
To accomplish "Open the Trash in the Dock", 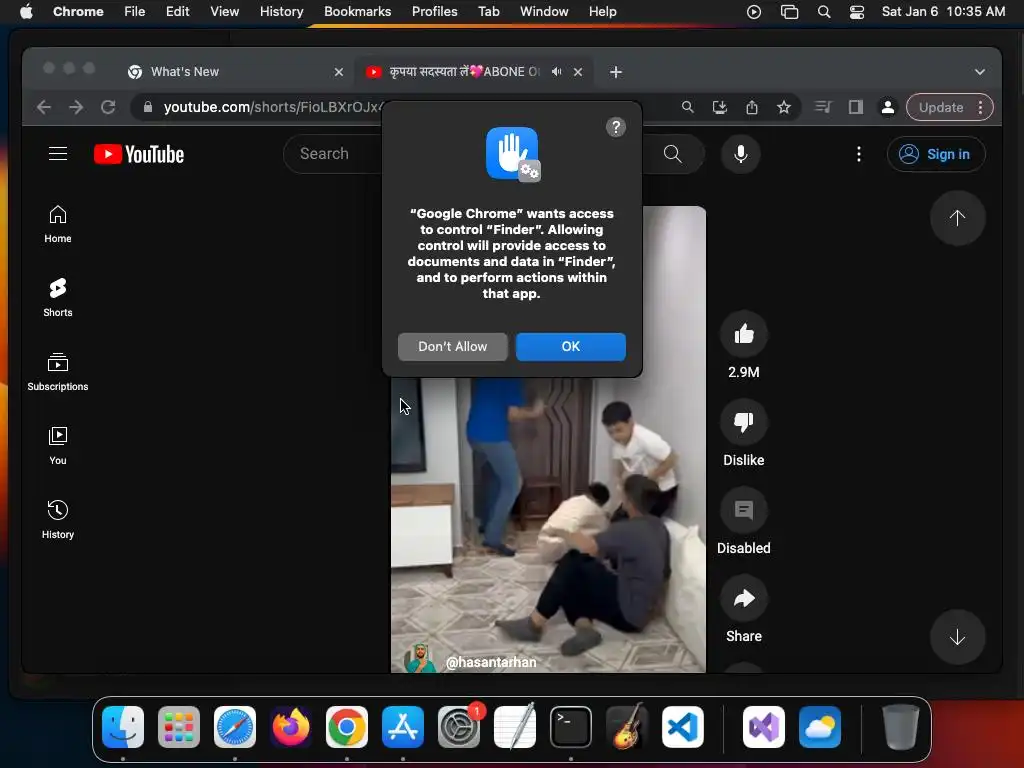I will point(901,727).
